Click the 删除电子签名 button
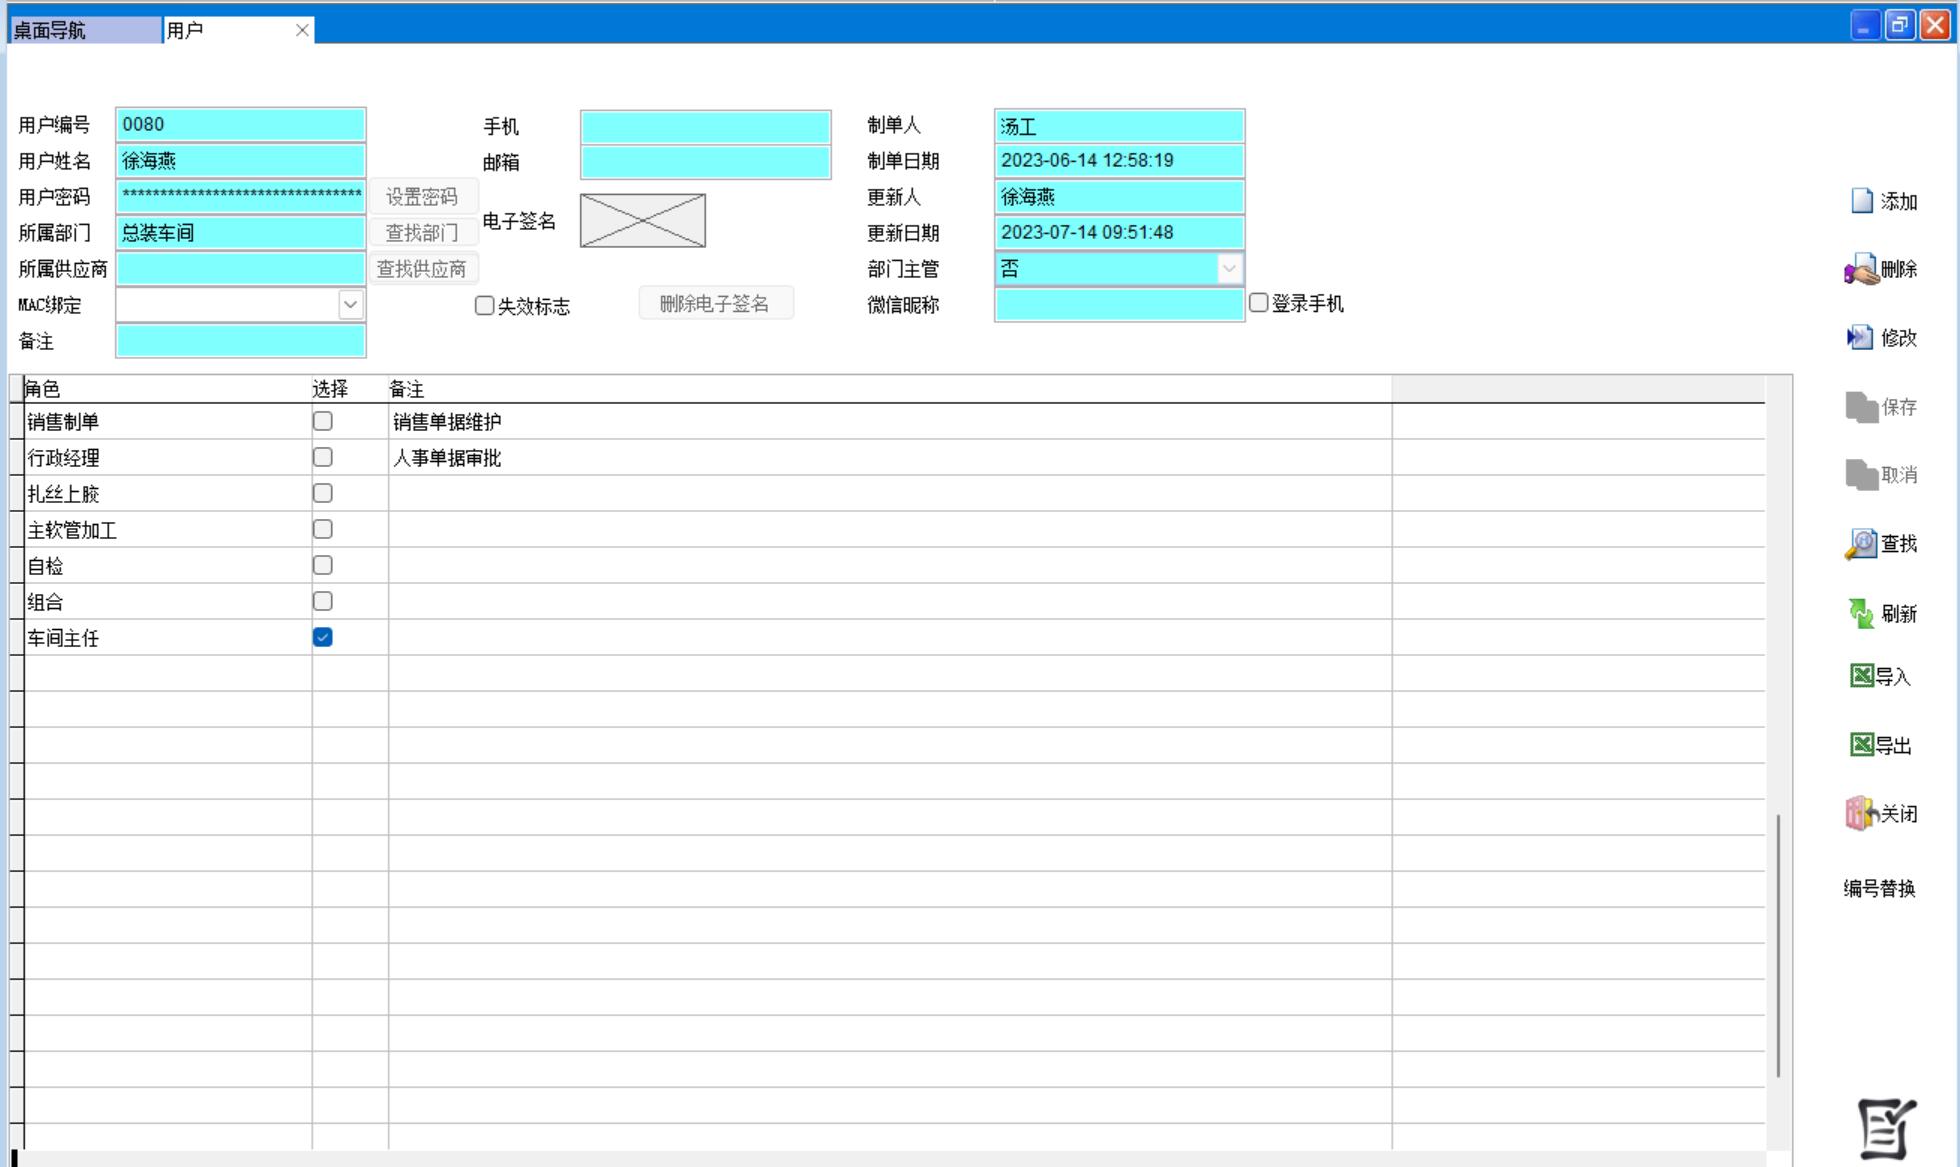Image resolution: width=1960 pixels, height=1167 pixels. (x=715, y=304)
